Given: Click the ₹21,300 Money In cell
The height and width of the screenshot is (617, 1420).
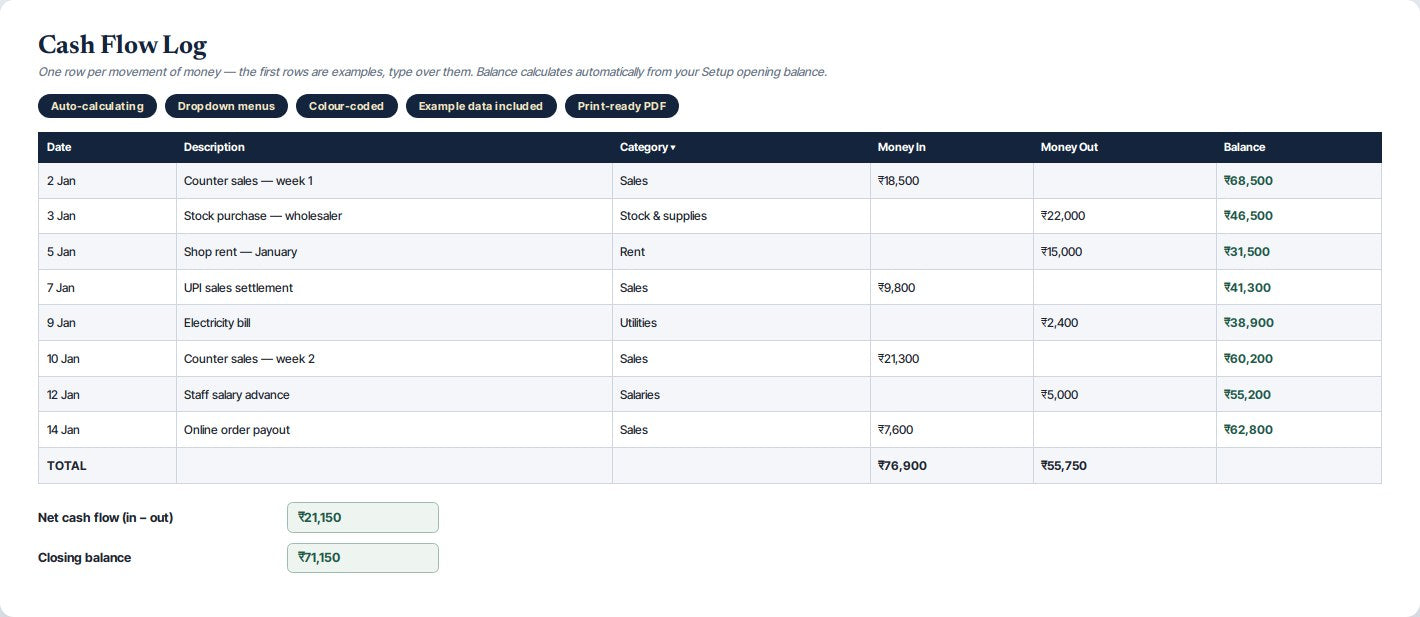Looking at the screenshot, I should [x=951, y=359].
